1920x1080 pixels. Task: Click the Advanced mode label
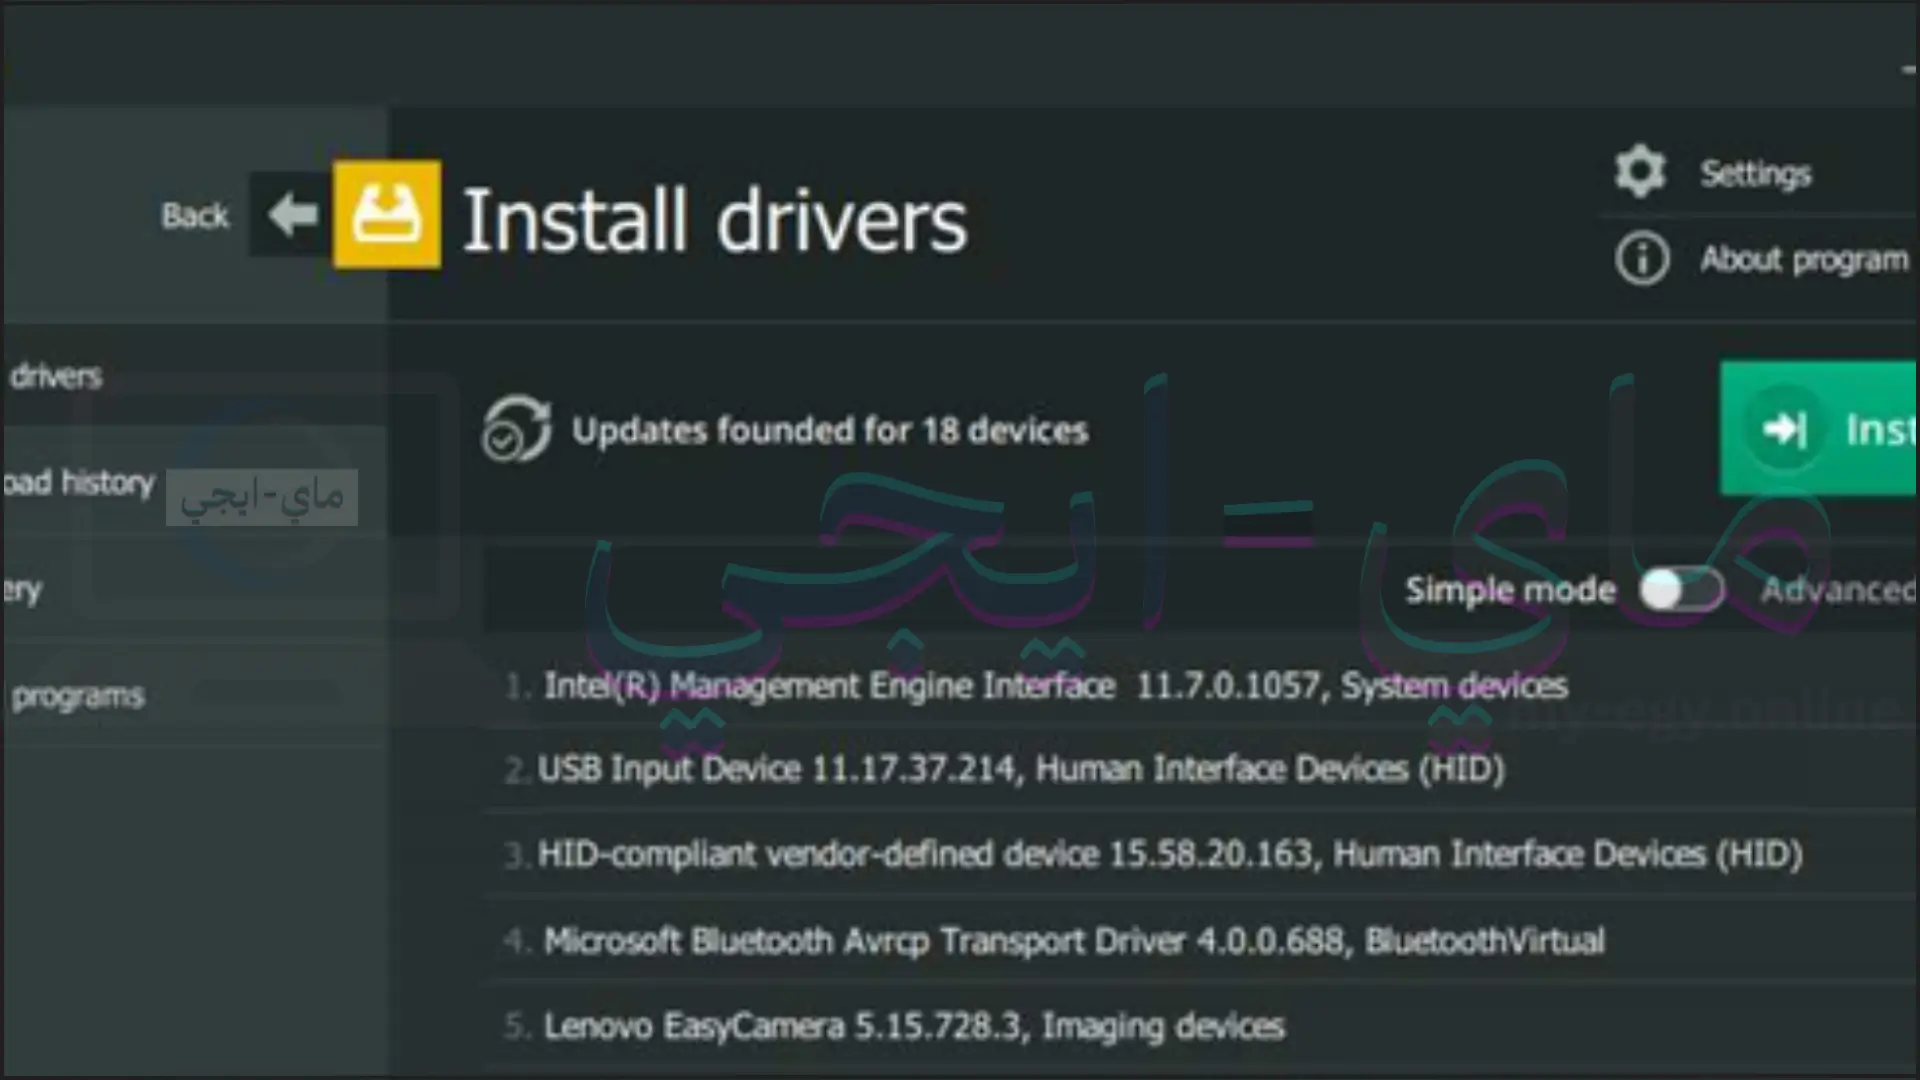[x=1838, y=590]
